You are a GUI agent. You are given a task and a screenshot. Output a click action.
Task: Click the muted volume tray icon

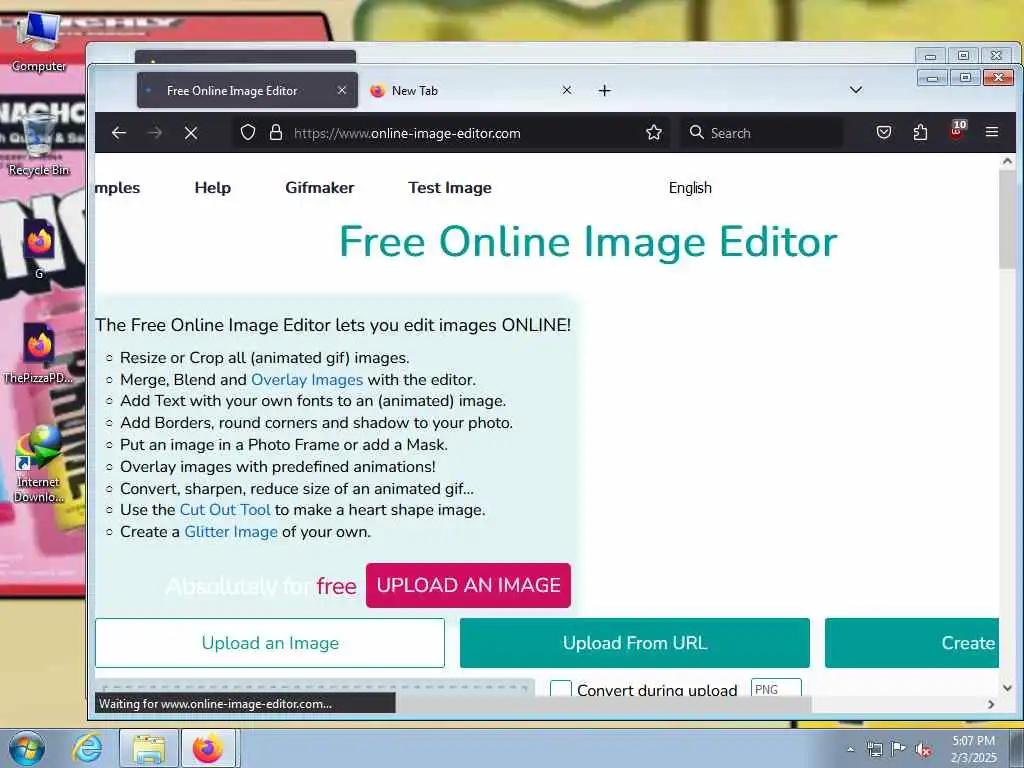(923, 750)
